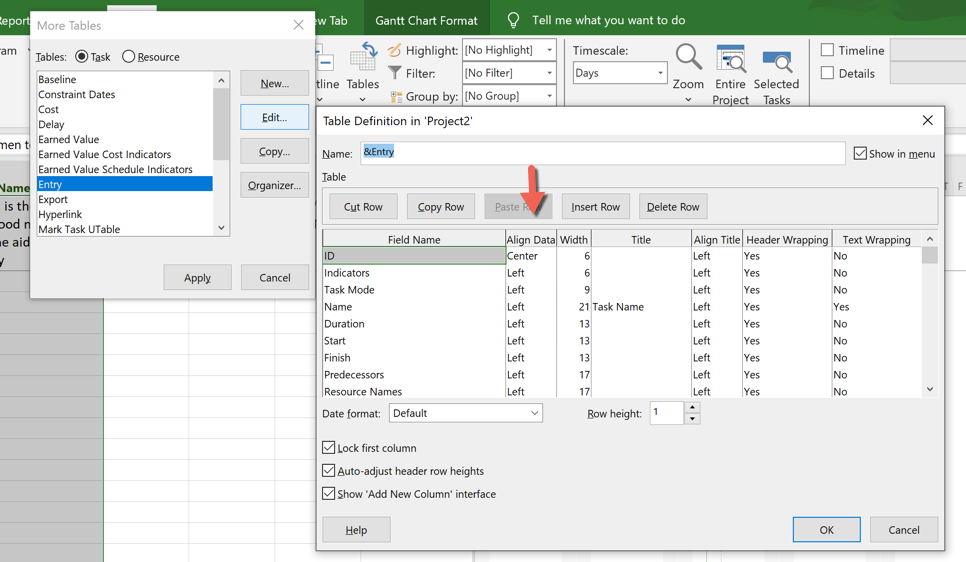Increase Row height with up stepper arrow
The width and height of the screenshot is (966, 562).
[692, 408]
